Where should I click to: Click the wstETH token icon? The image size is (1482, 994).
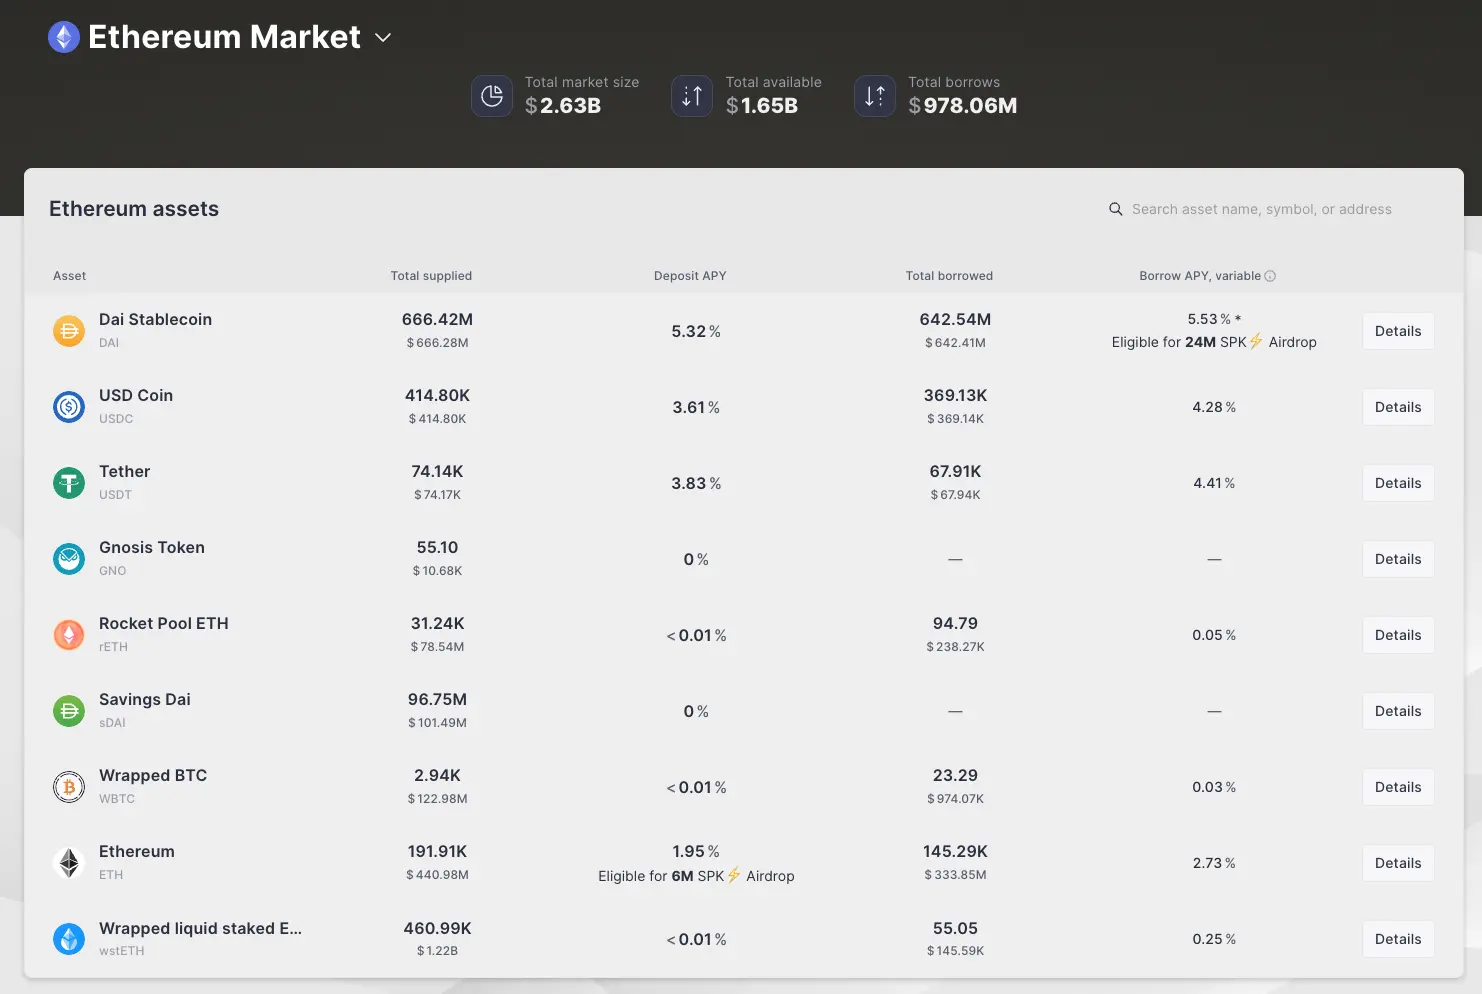(x=69, y=939)
